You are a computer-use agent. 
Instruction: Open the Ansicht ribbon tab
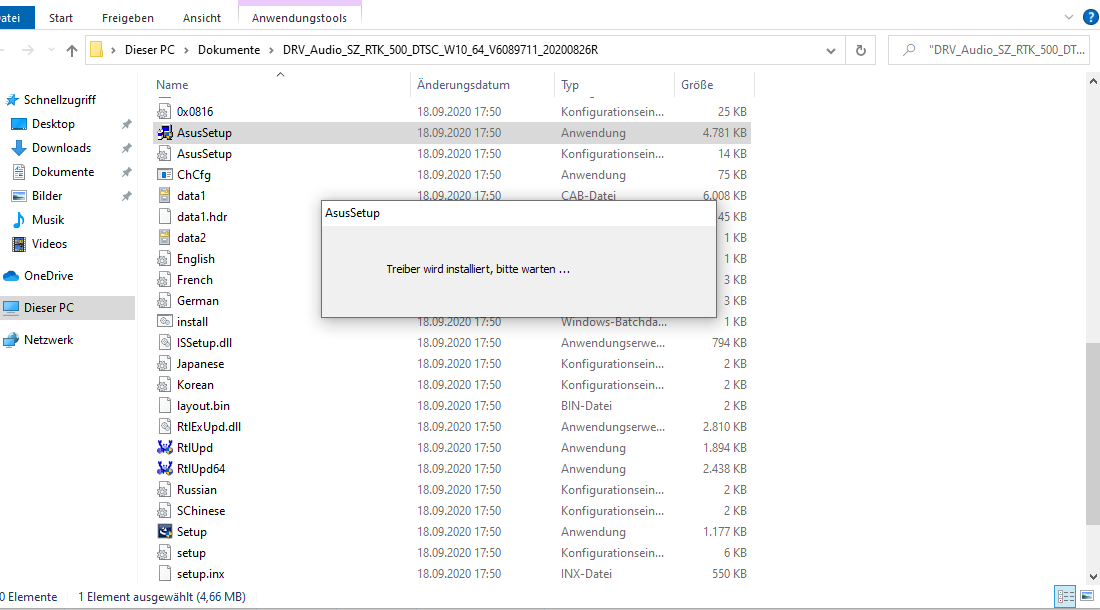(202, 18)
